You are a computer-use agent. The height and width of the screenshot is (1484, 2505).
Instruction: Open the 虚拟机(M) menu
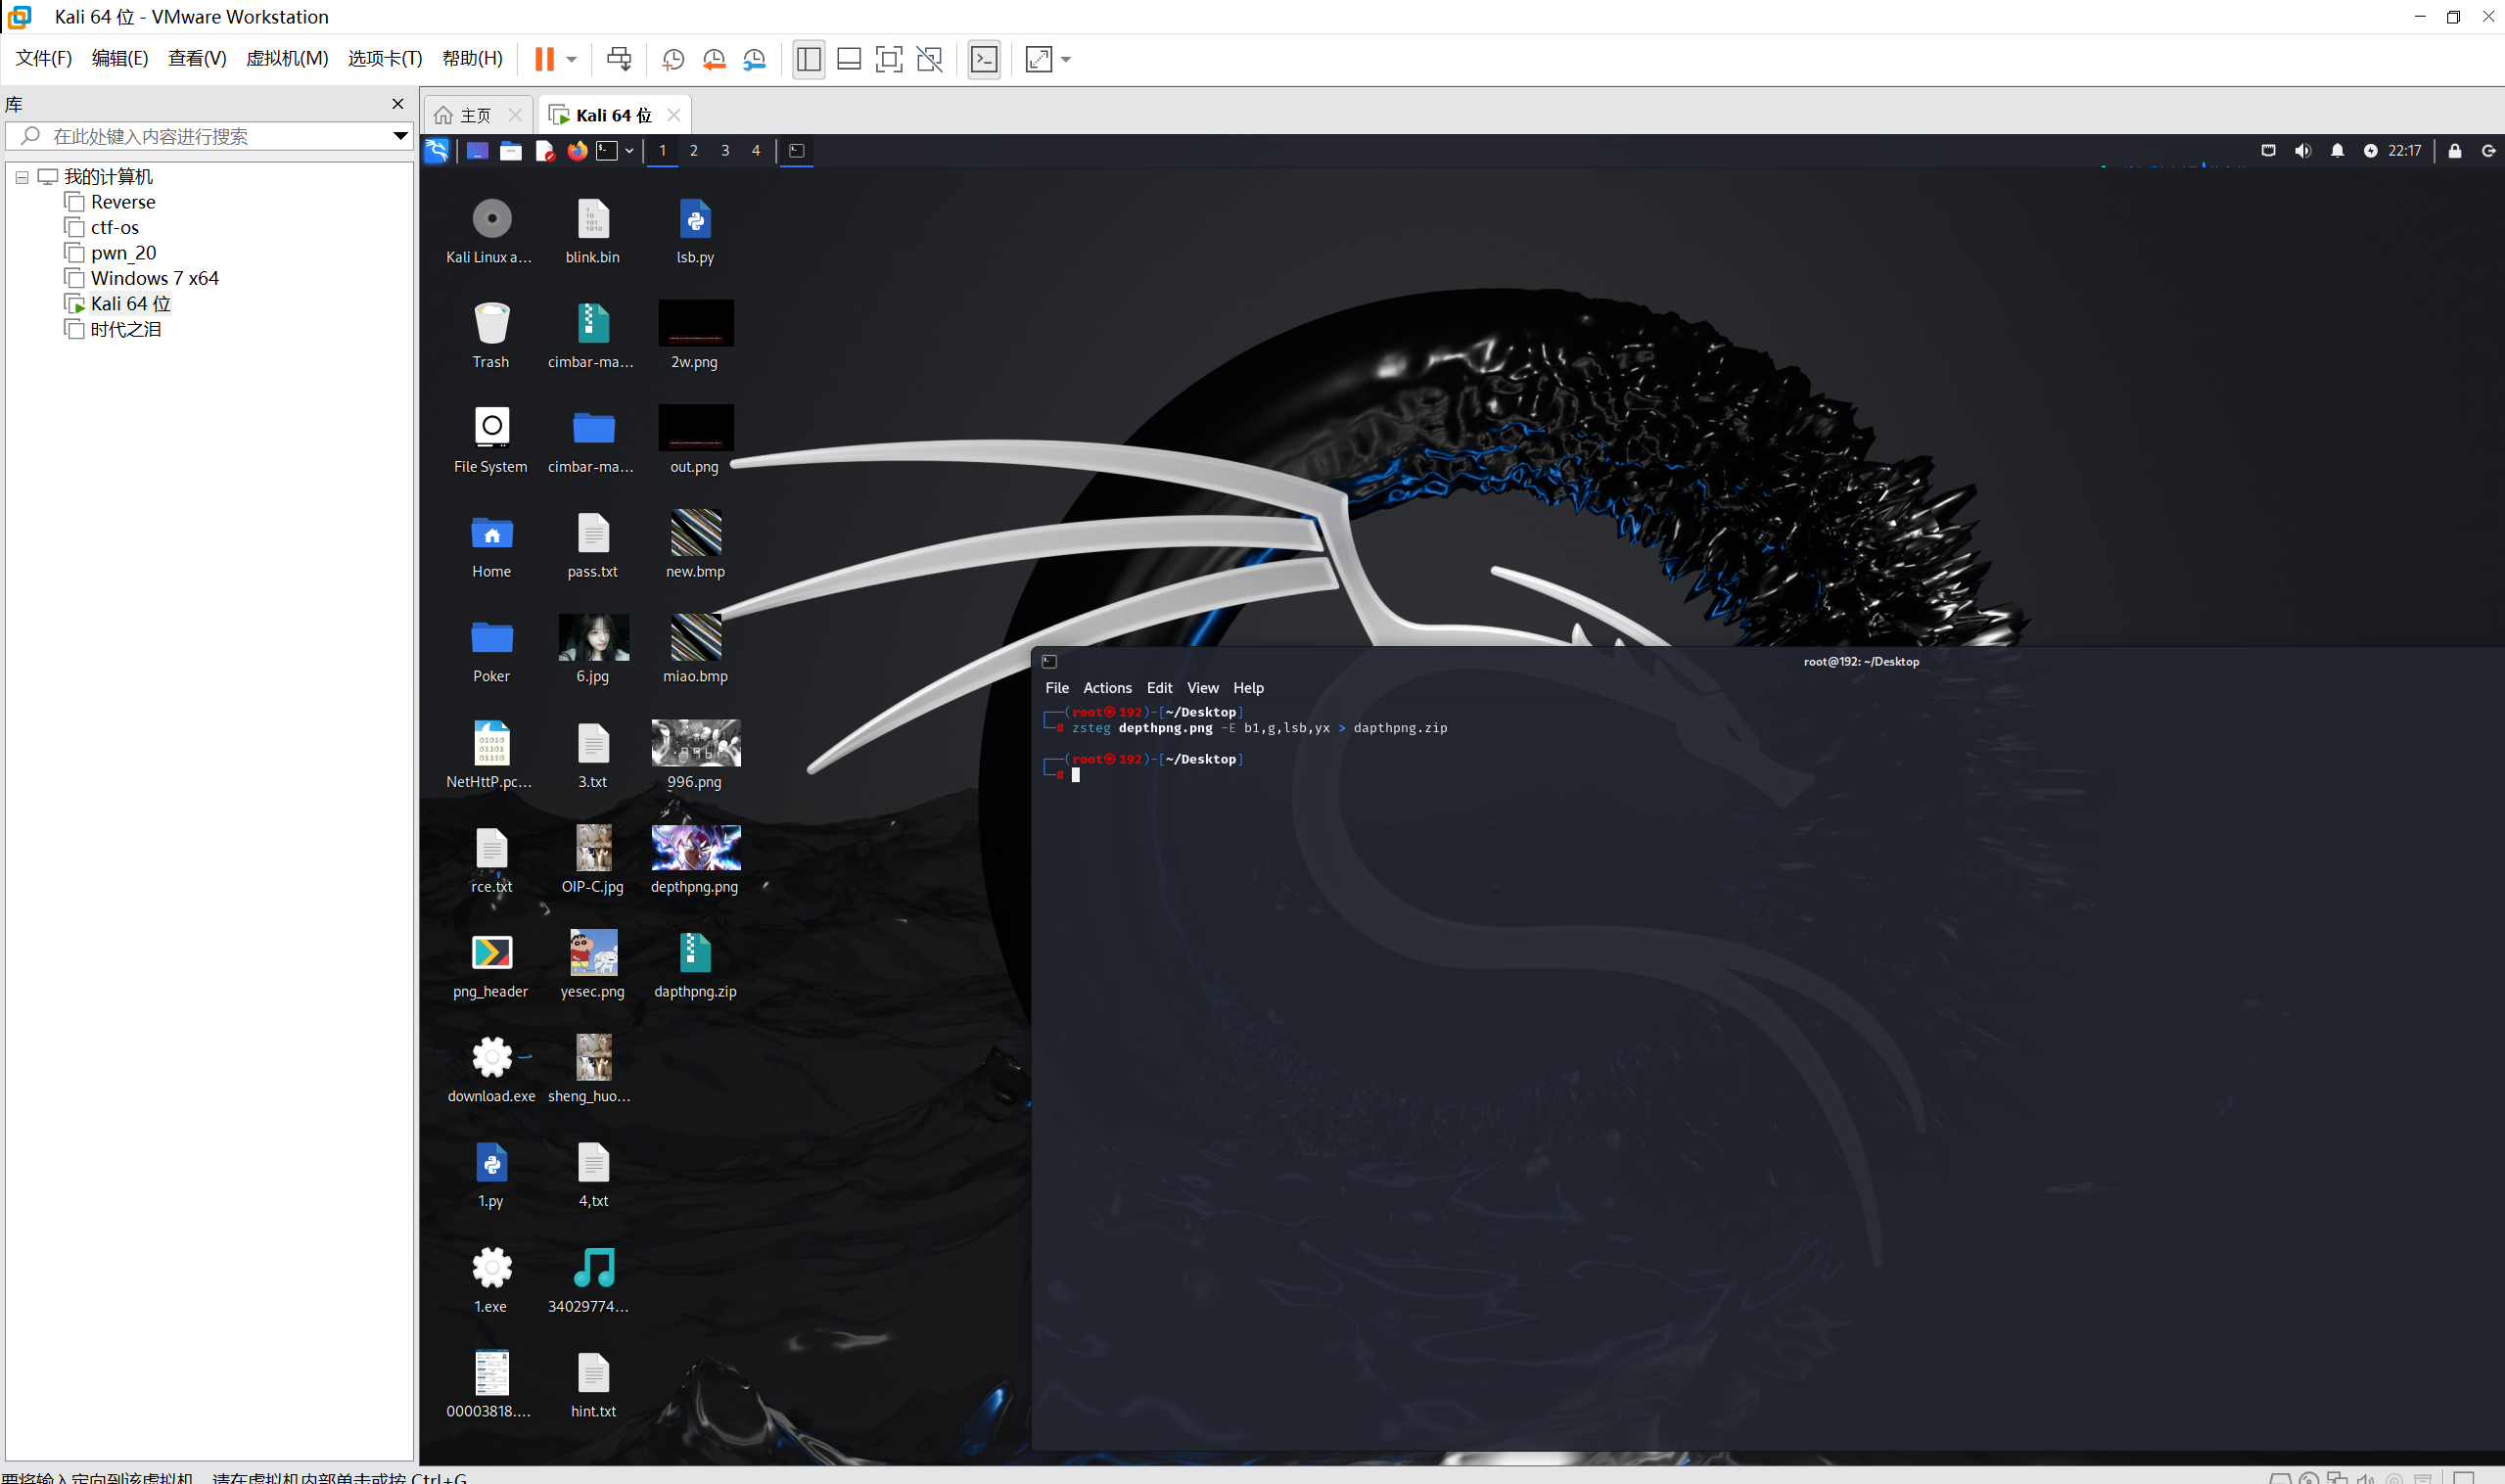point(287,58)
